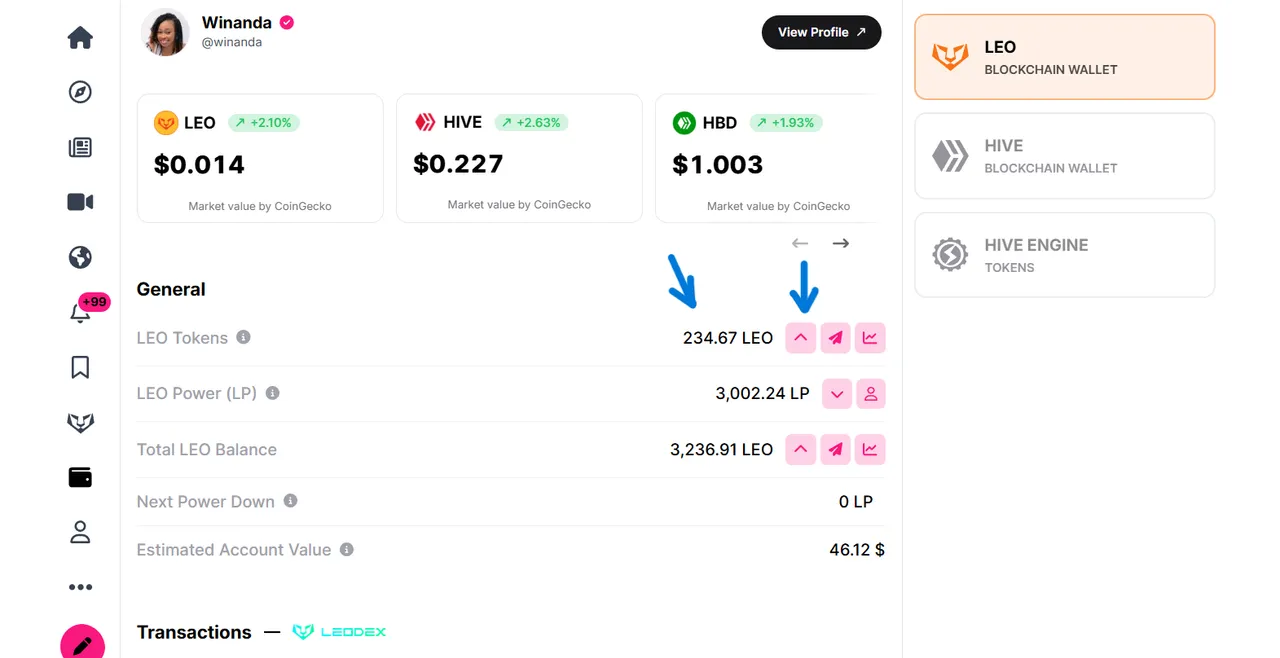Select the HIVE Blockchain Wallet tab
The height and width of the screenshot is (658, 1280).
pyautogui.click(x=1065, y=156)
